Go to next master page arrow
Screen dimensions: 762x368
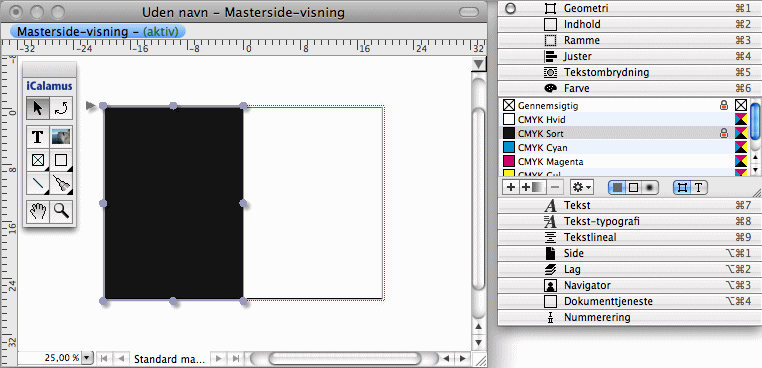click(219, 359)
